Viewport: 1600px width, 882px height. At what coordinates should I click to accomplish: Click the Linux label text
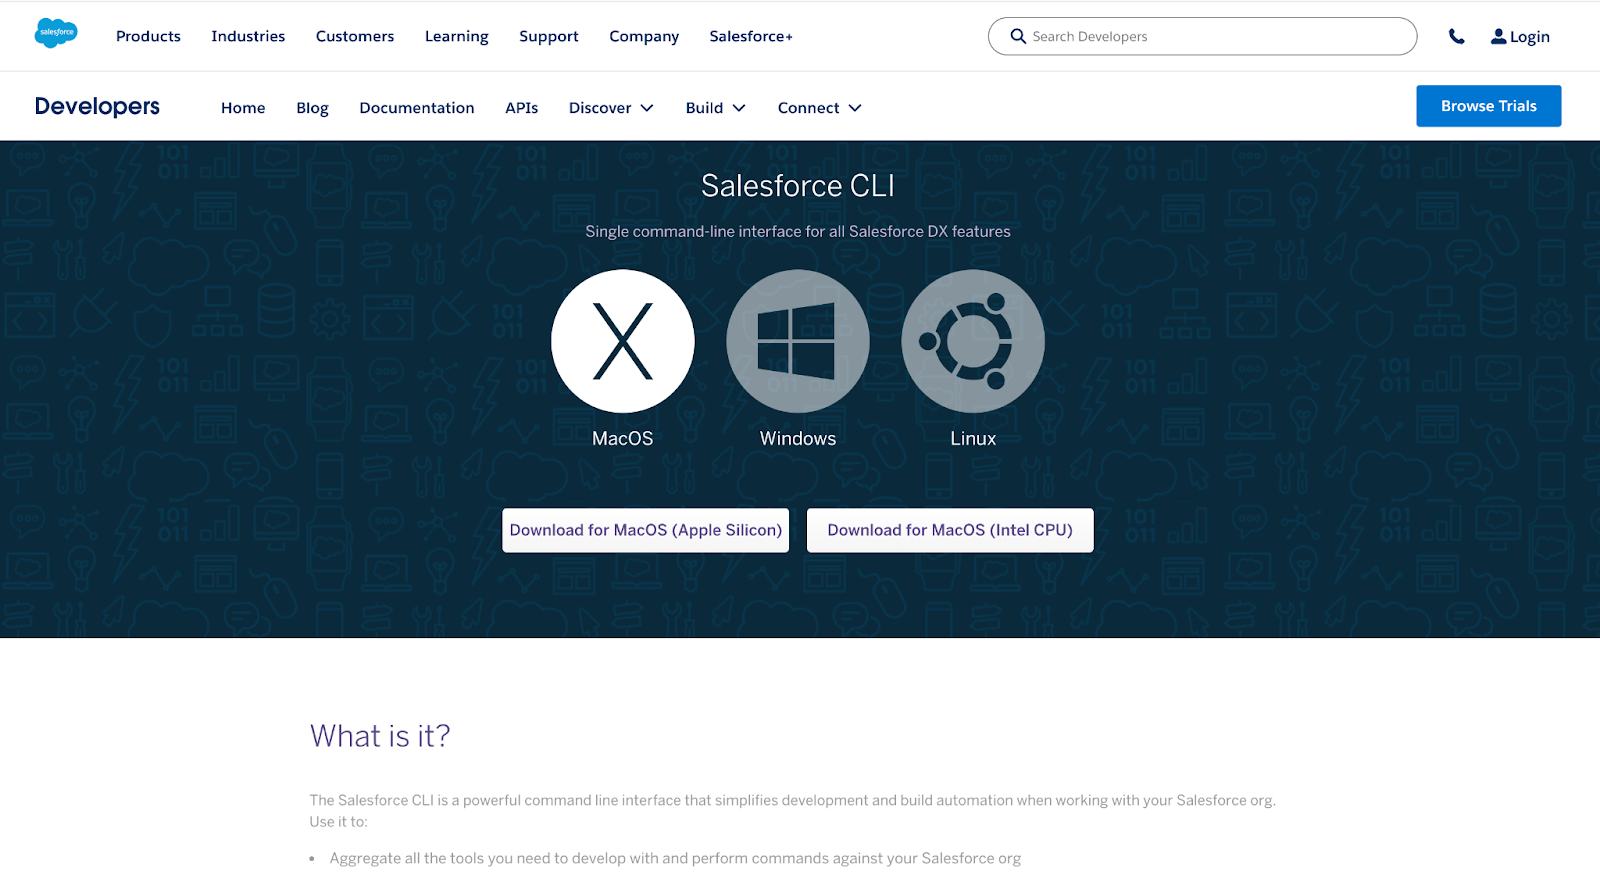973,439
